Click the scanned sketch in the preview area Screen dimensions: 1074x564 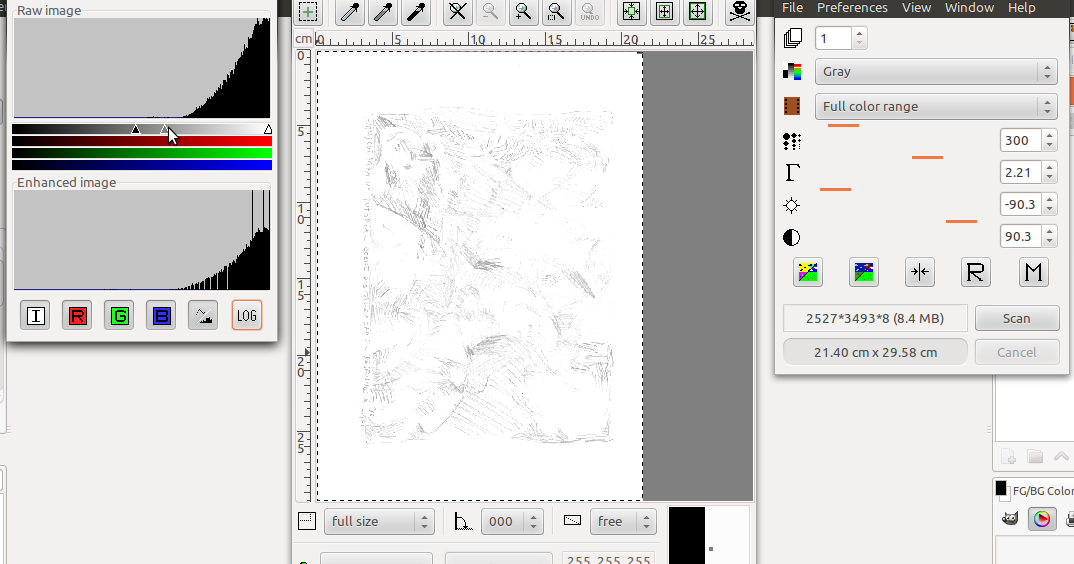coord(487,276)
